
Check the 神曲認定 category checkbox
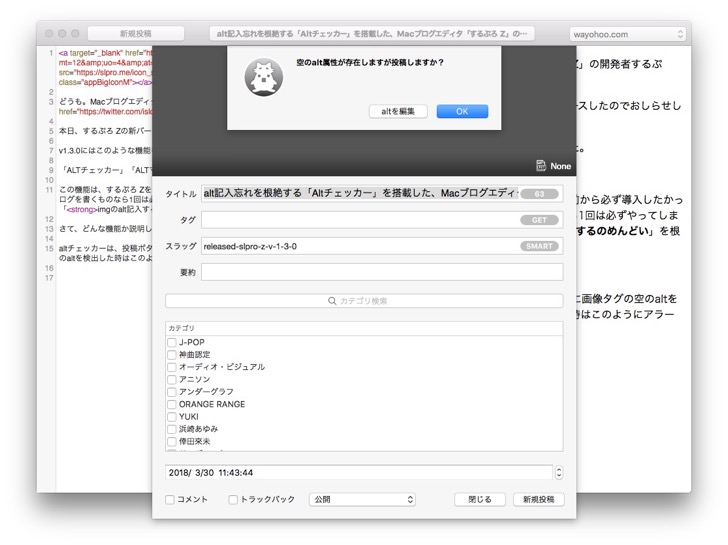click(172, 355)
